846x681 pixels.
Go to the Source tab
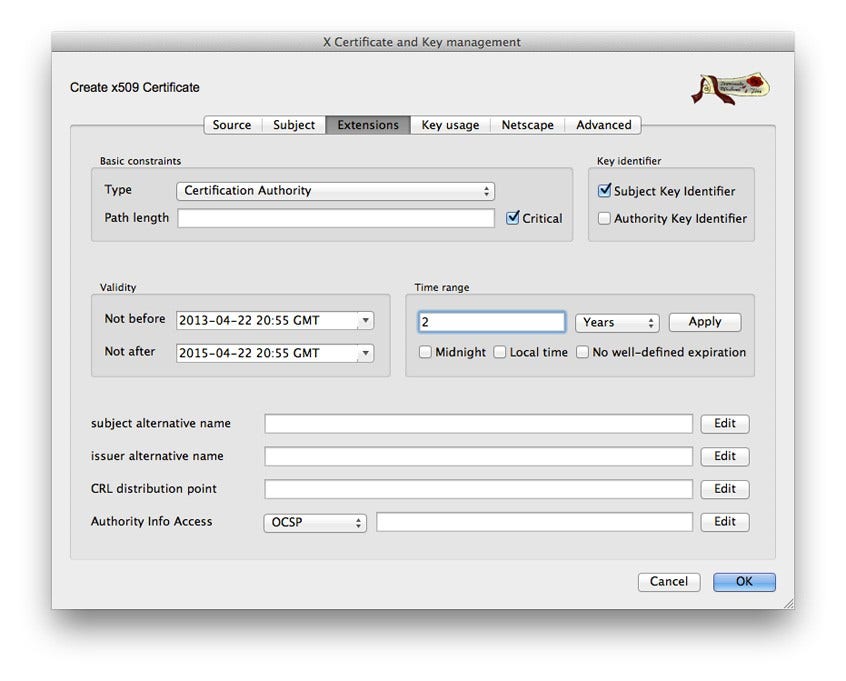(x=231, y=125)
